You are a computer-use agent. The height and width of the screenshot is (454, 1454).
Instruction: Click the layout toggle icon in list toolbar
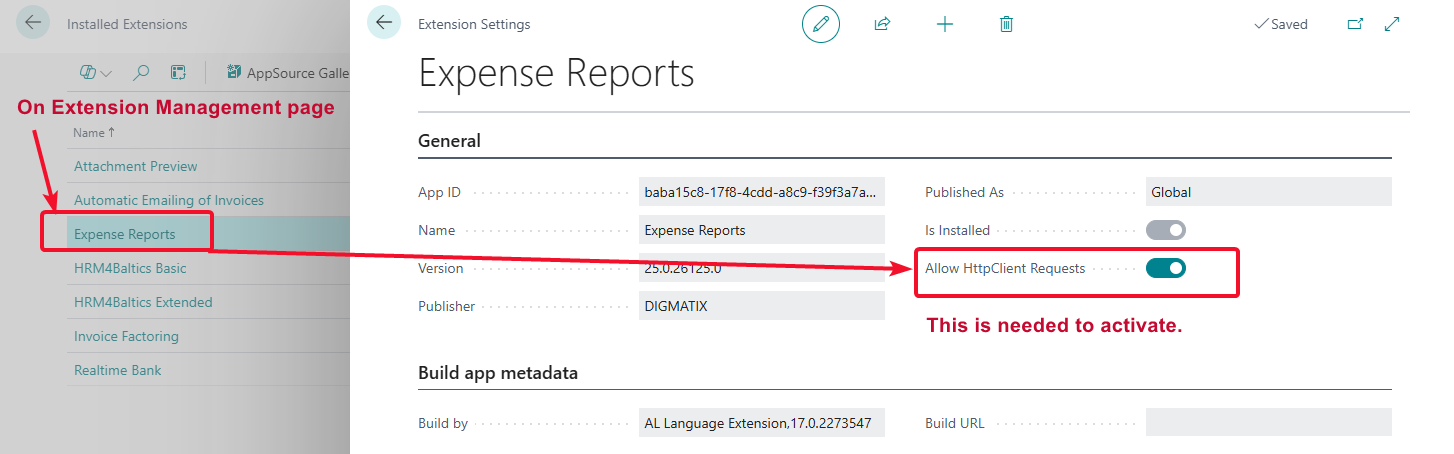point(178,72)
